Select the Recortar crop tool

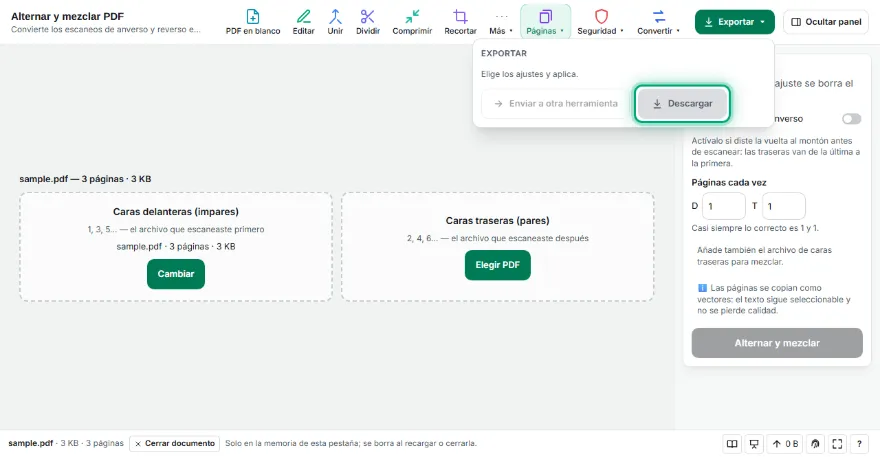[460, 22]
